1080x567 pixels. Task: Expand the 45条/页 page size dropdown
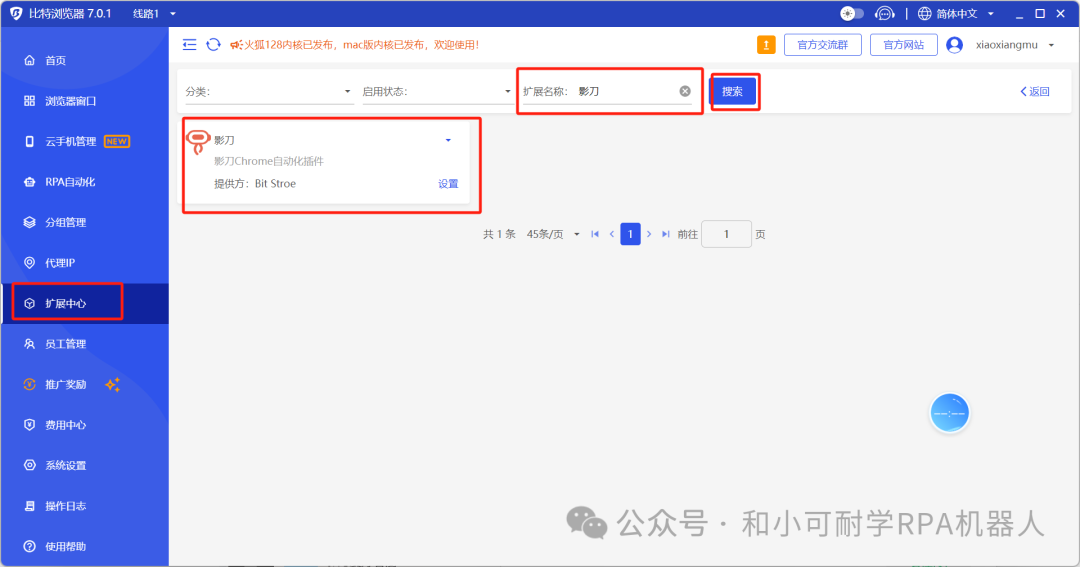pyautogui.click(x=546, y=234)
